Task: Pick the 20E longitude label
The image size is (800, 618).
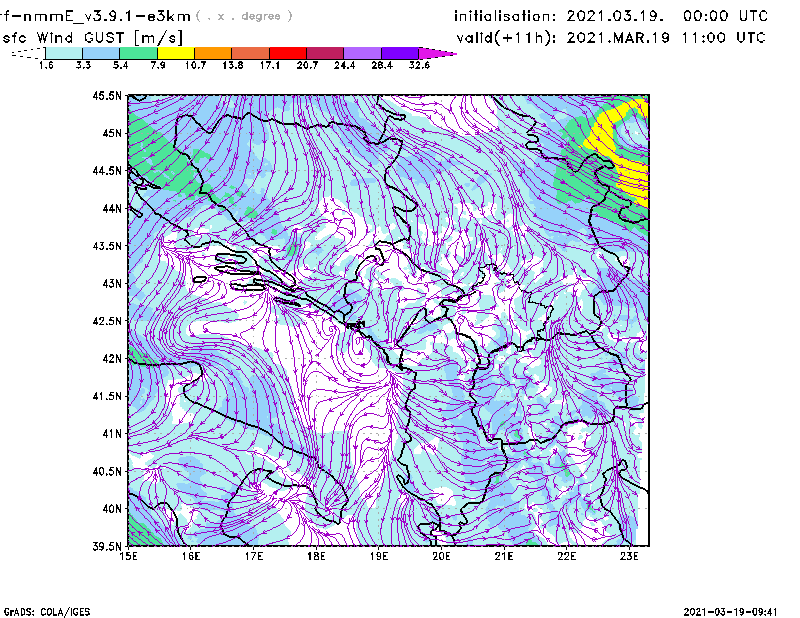Action: pyautogui.click(x=441, y=556)
